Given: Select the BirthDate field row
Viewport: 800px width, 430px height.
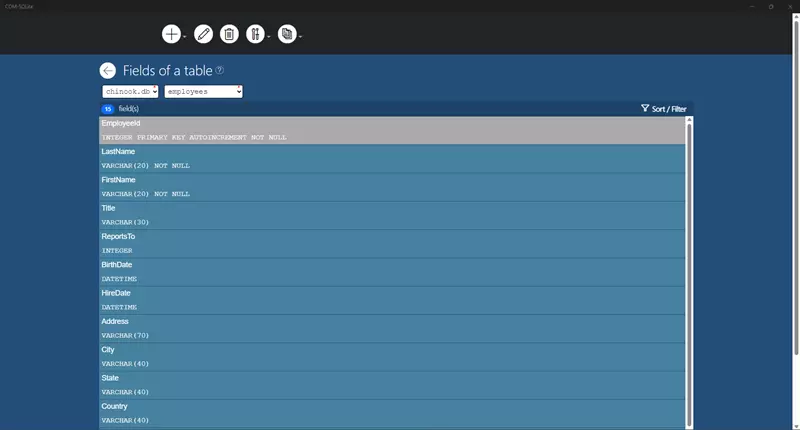Looking at the screenshot, I should coord(392,272).
